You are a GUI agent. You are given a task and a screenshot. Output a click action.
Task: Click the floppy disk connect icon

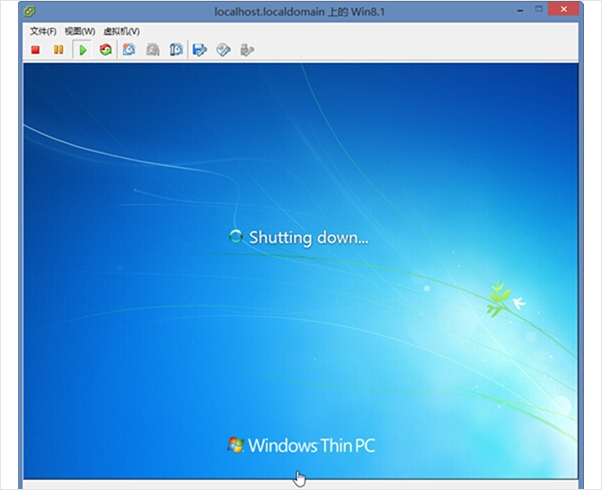point(200,50)
